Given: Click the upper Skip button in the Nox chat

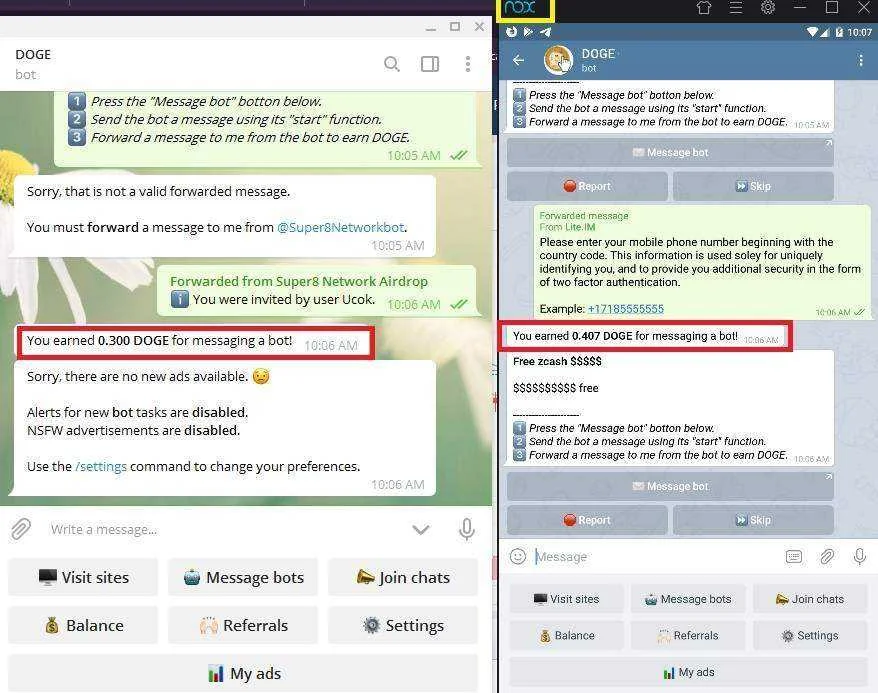Looking at the screenshot, I should click(753, 186).
